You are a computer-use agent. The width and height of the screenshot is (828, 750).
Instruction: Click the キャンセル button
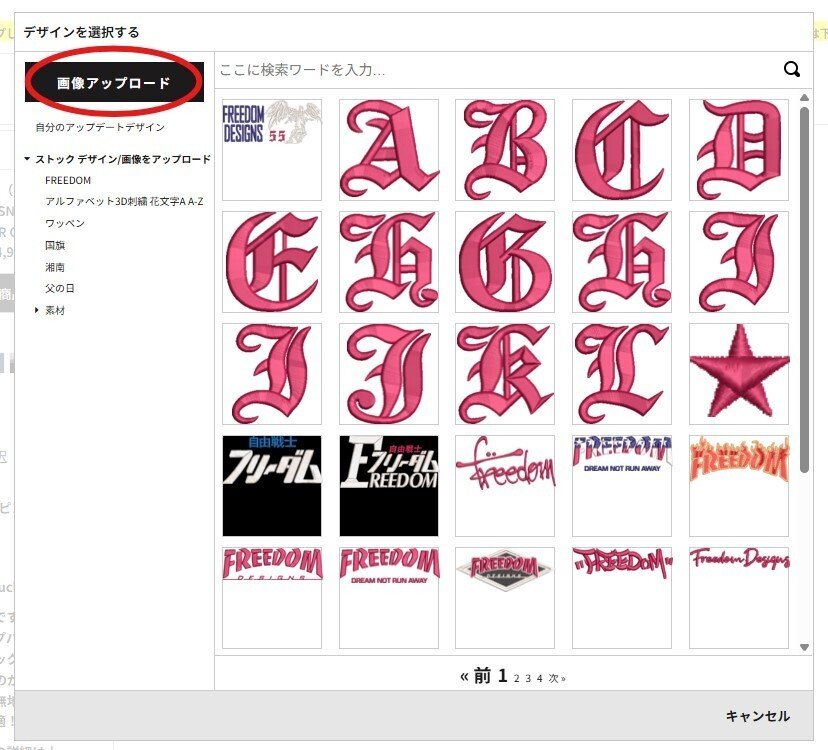pyautogui.click(x=756, y=716)
